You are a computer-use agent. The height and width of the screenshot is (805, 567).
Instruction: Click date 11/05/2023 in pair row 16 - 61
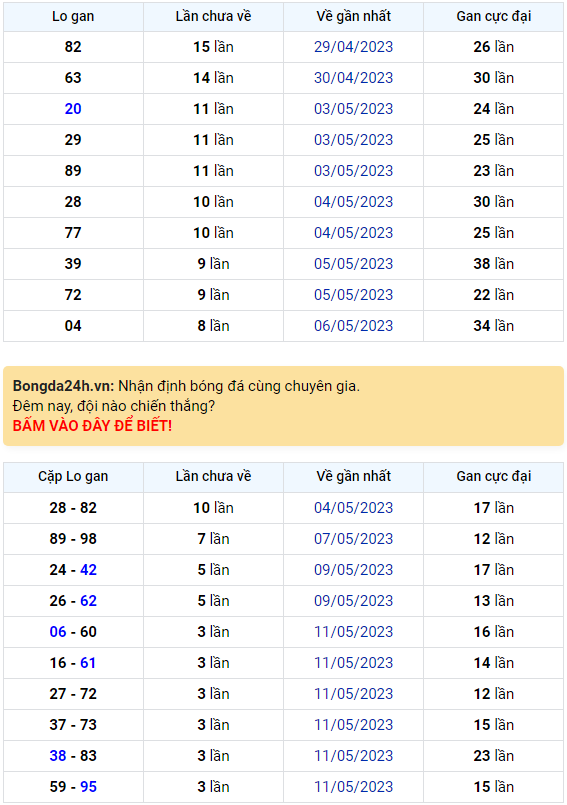[353, 663]
